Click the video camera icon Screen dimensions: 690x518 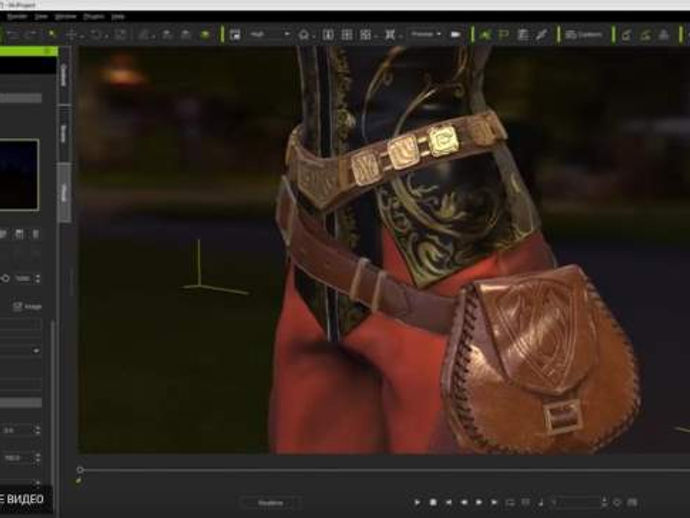455,34
